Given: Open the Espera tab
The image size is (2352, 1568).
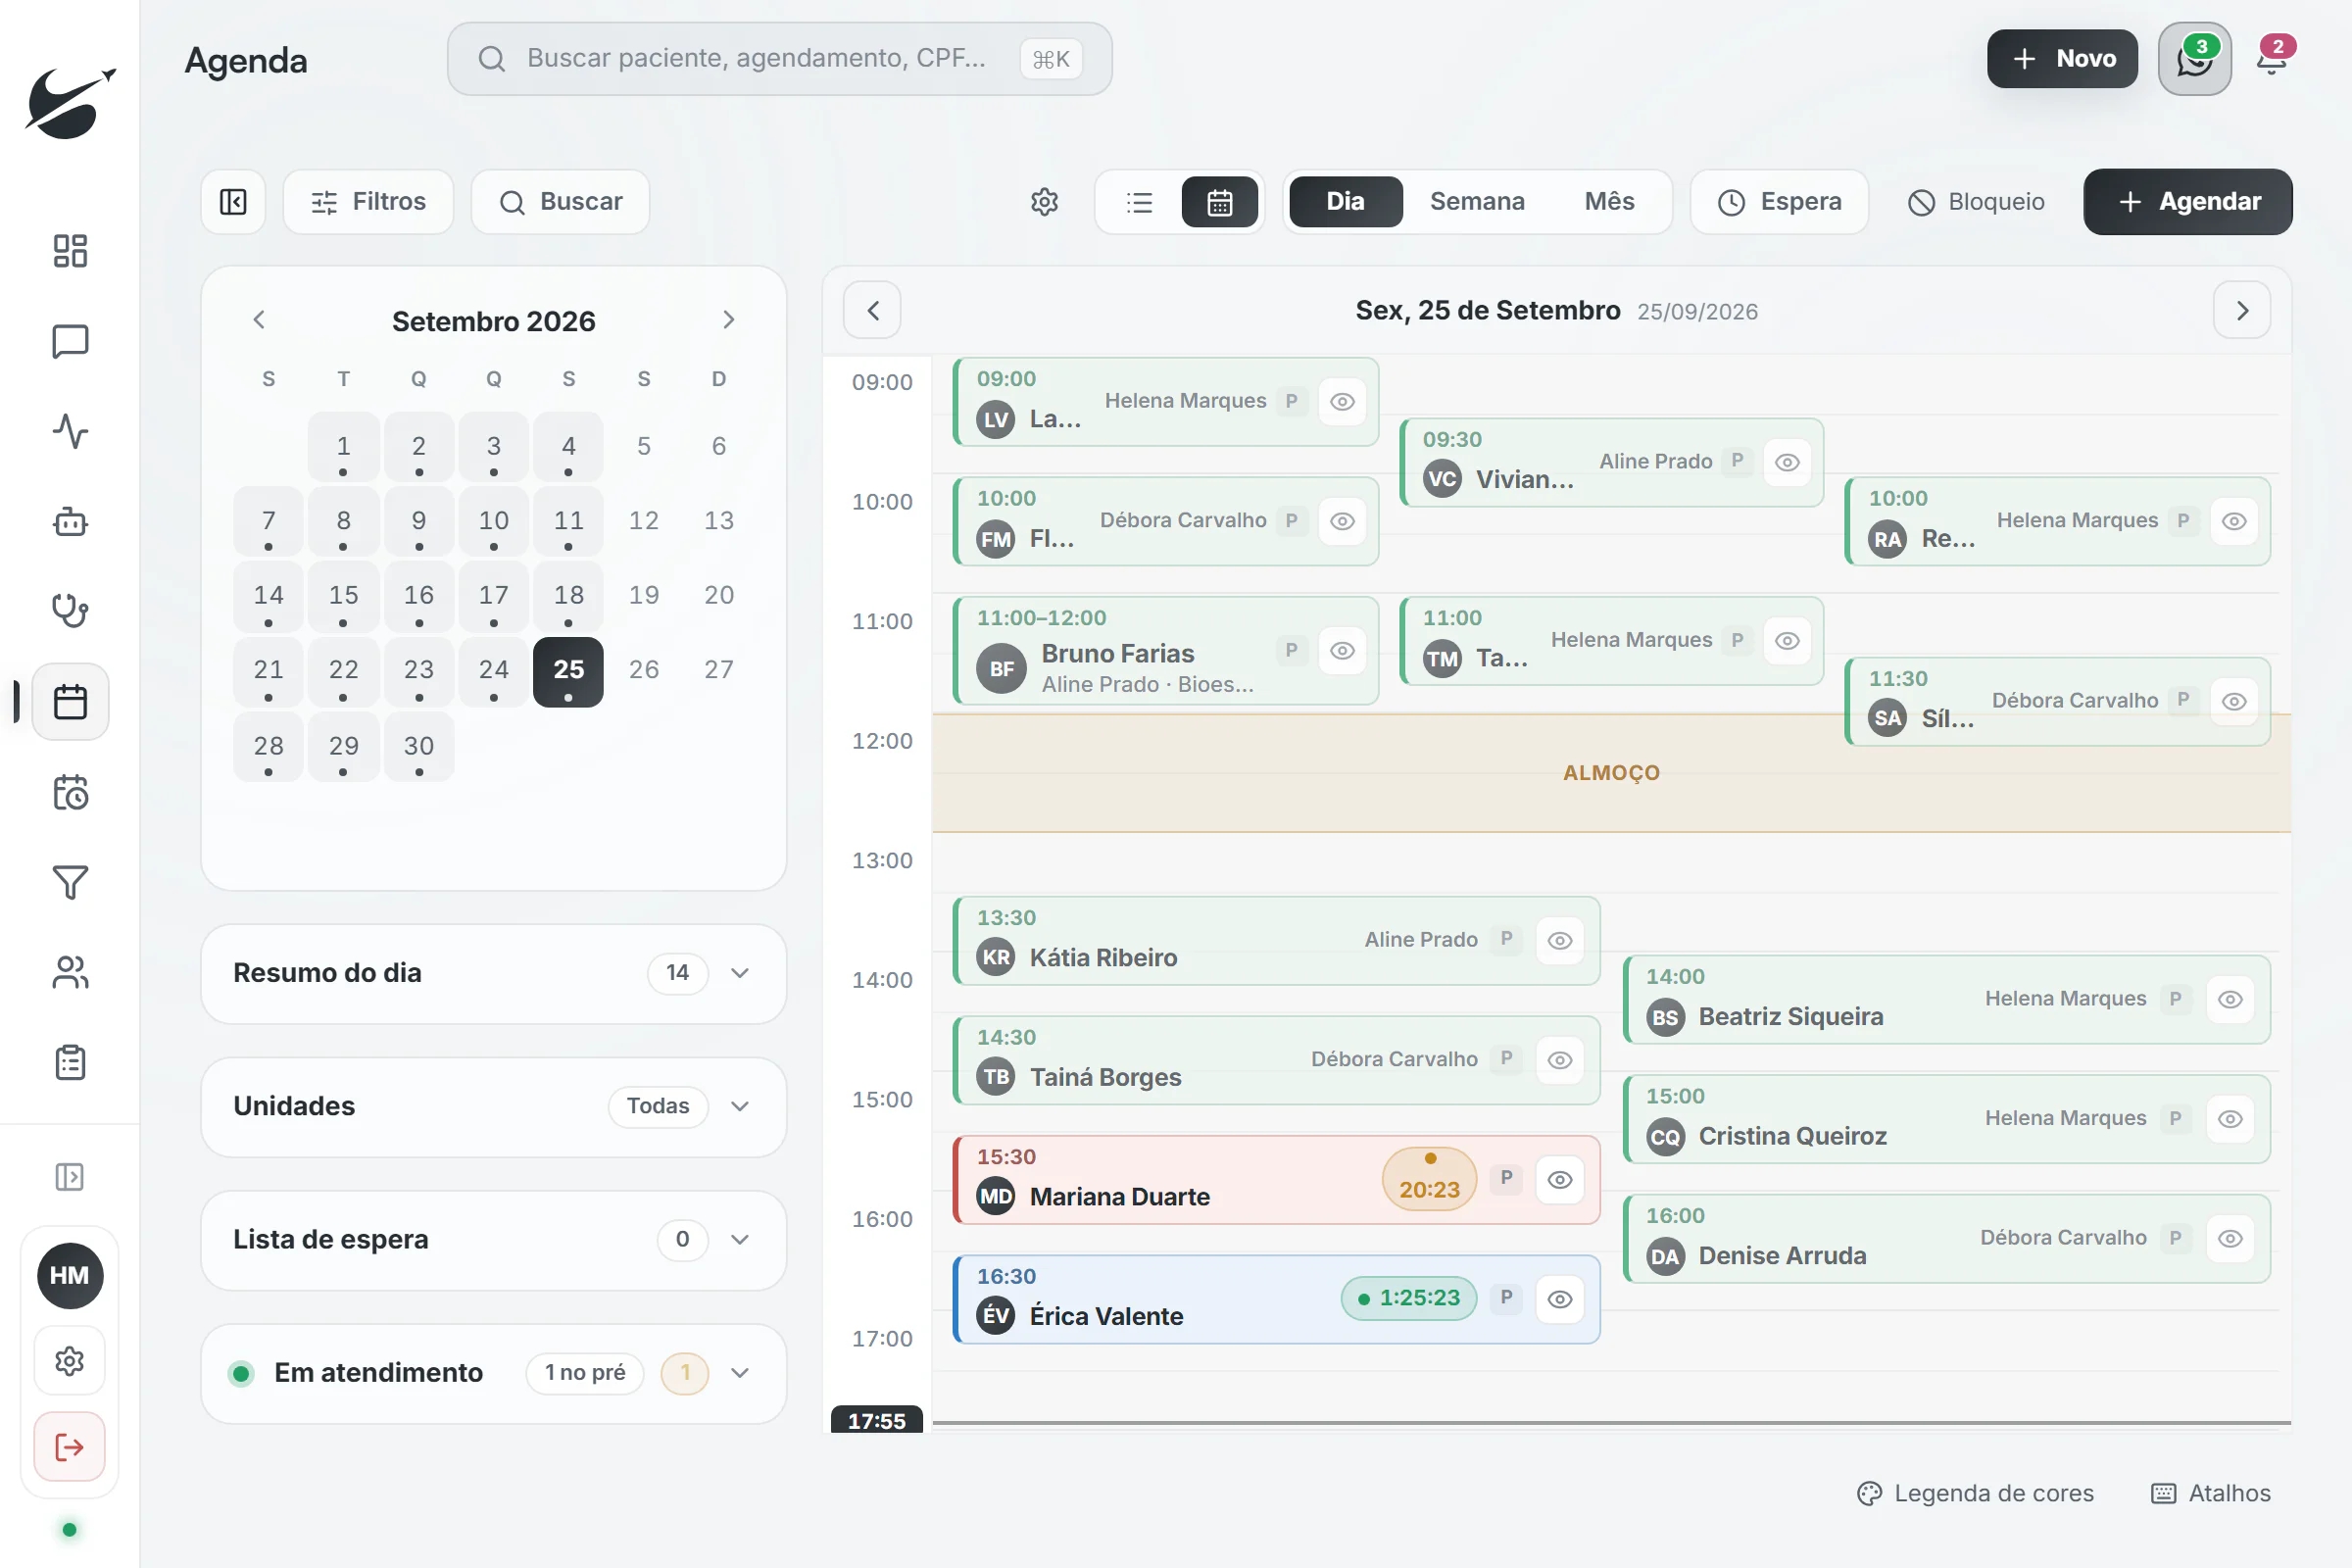Looking at the screenshot, I should pos(1779,202).
